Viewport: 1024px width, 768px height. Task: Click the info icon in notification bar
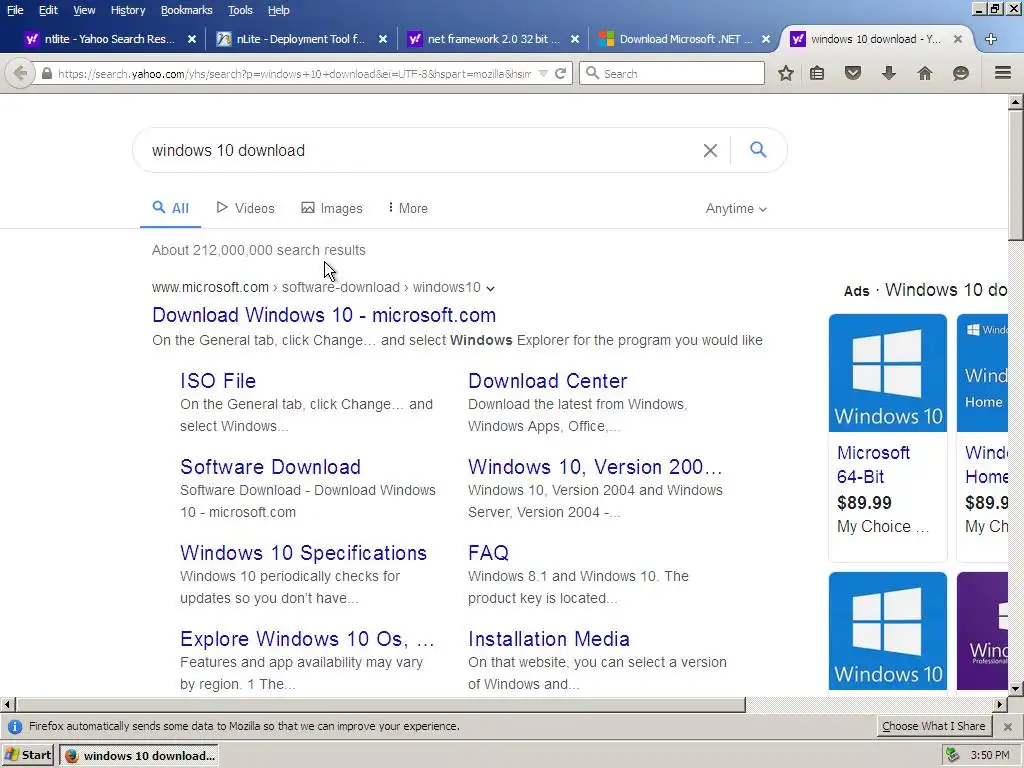tap(14, 726)
